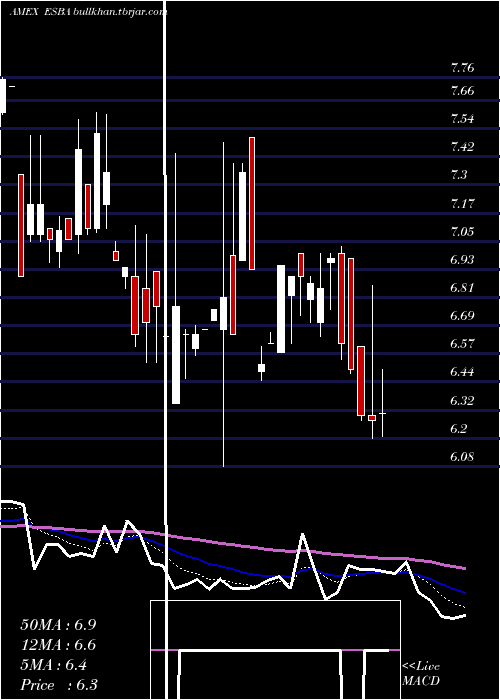Click the blue 12MA line's right end
This screenshot has width=500, height=700.
465,592
